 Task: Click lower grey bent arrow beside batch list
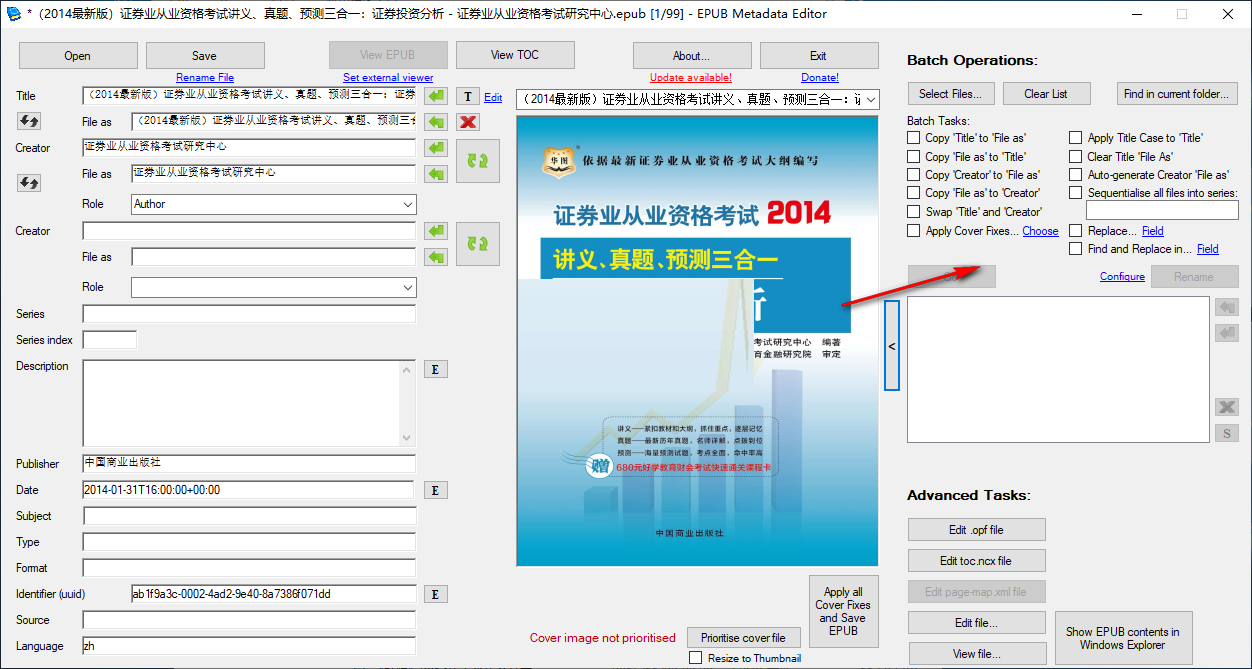pos(1227,332)
